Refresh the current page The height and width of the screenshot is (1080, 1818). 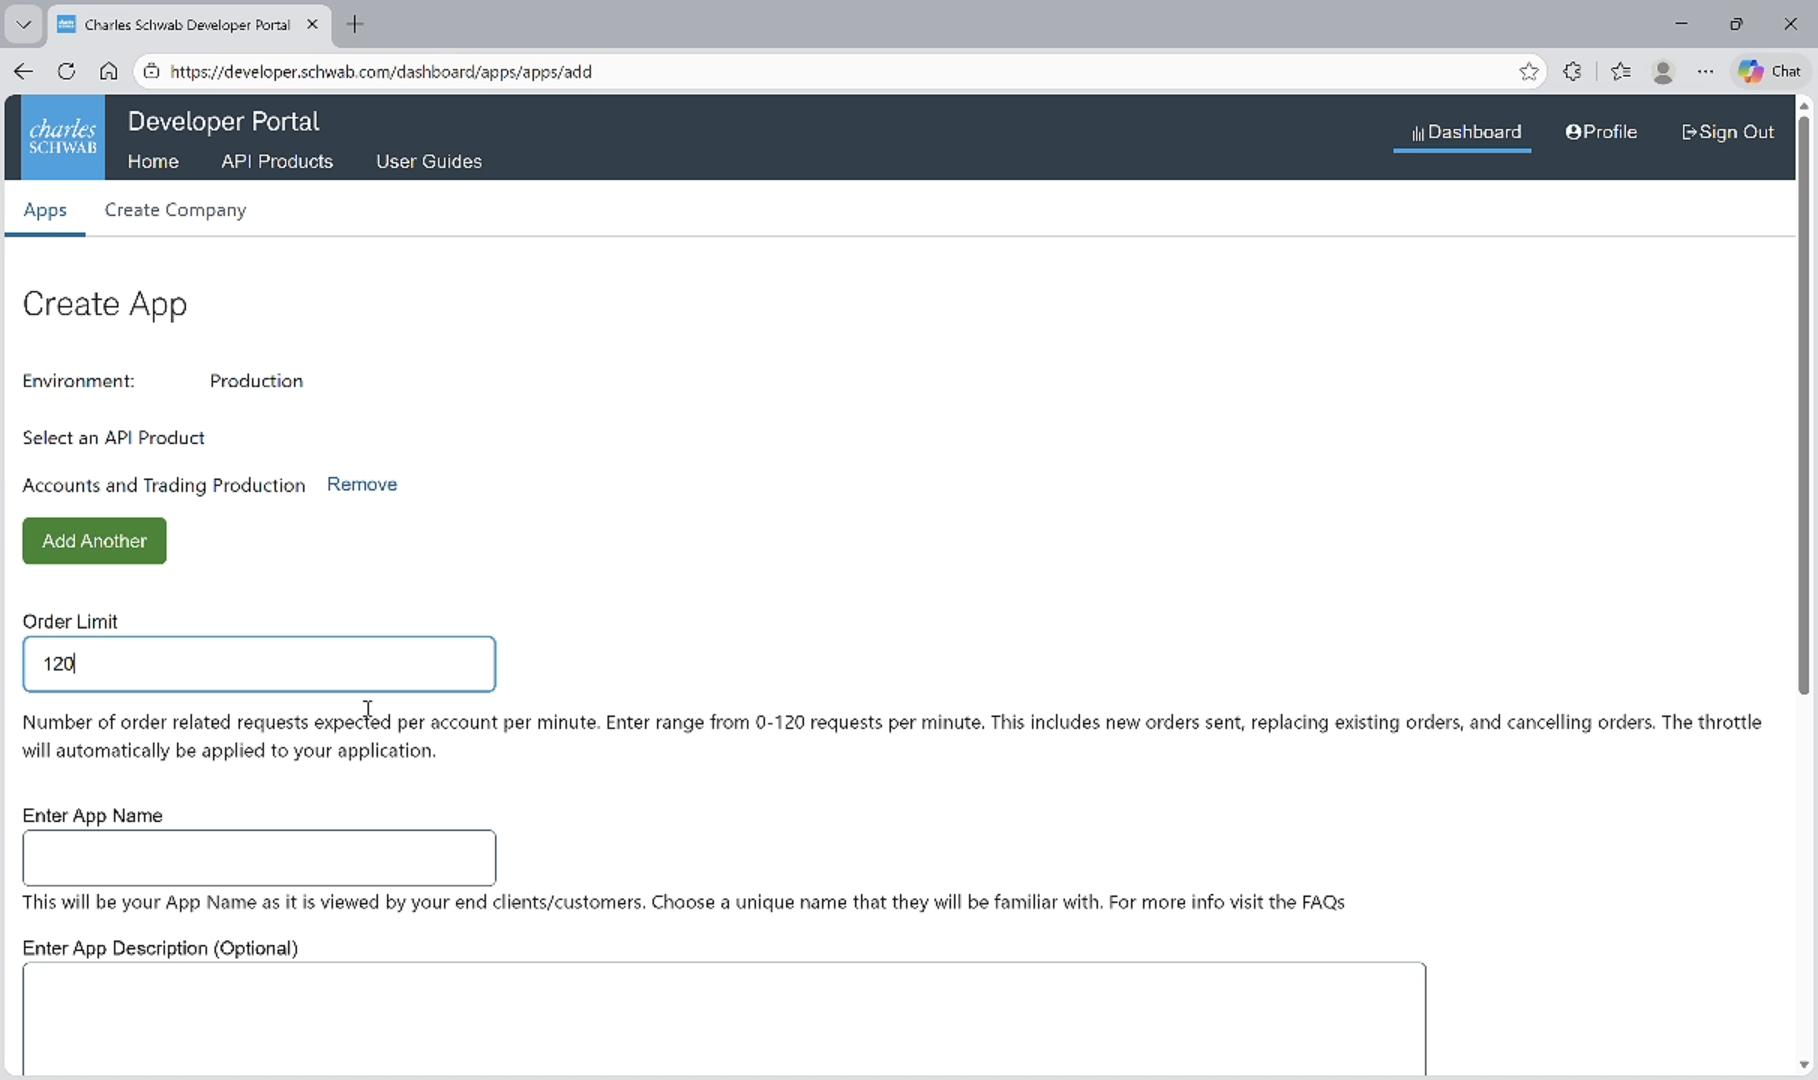tap(66, 71)
